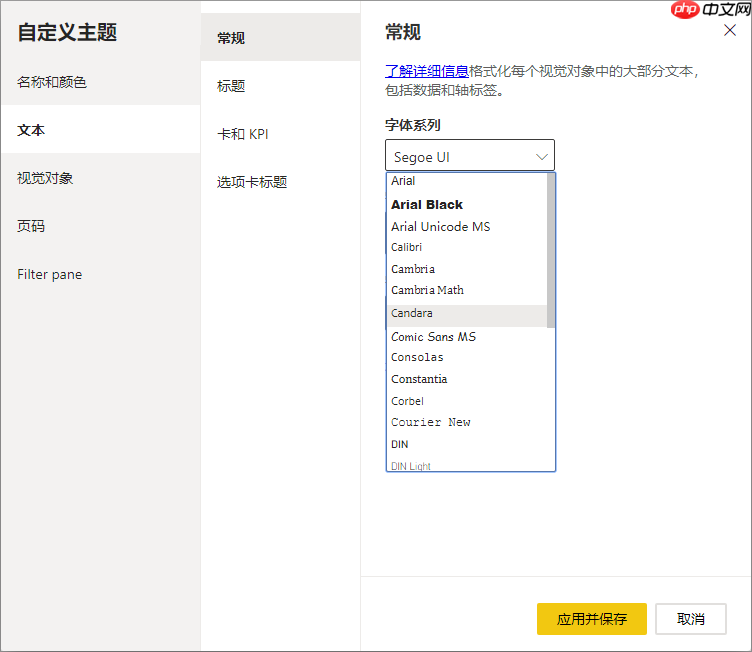Image resolution: width=752 pixels, height=652 pixels.
Task: Select the Cambria font option
Action: (467, 269)
